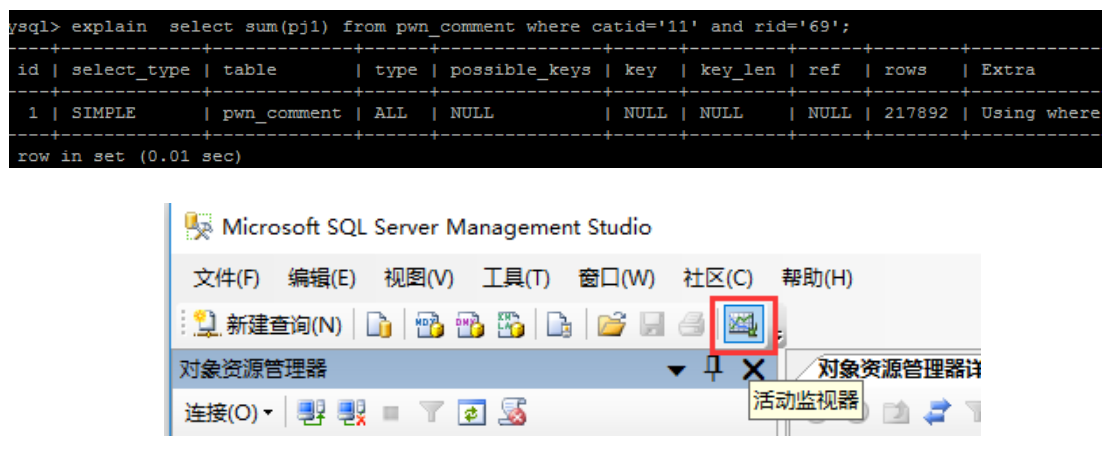Click the DMX query toolbar icon
The image size is (1102, 451).
click(x=470, y=325)
